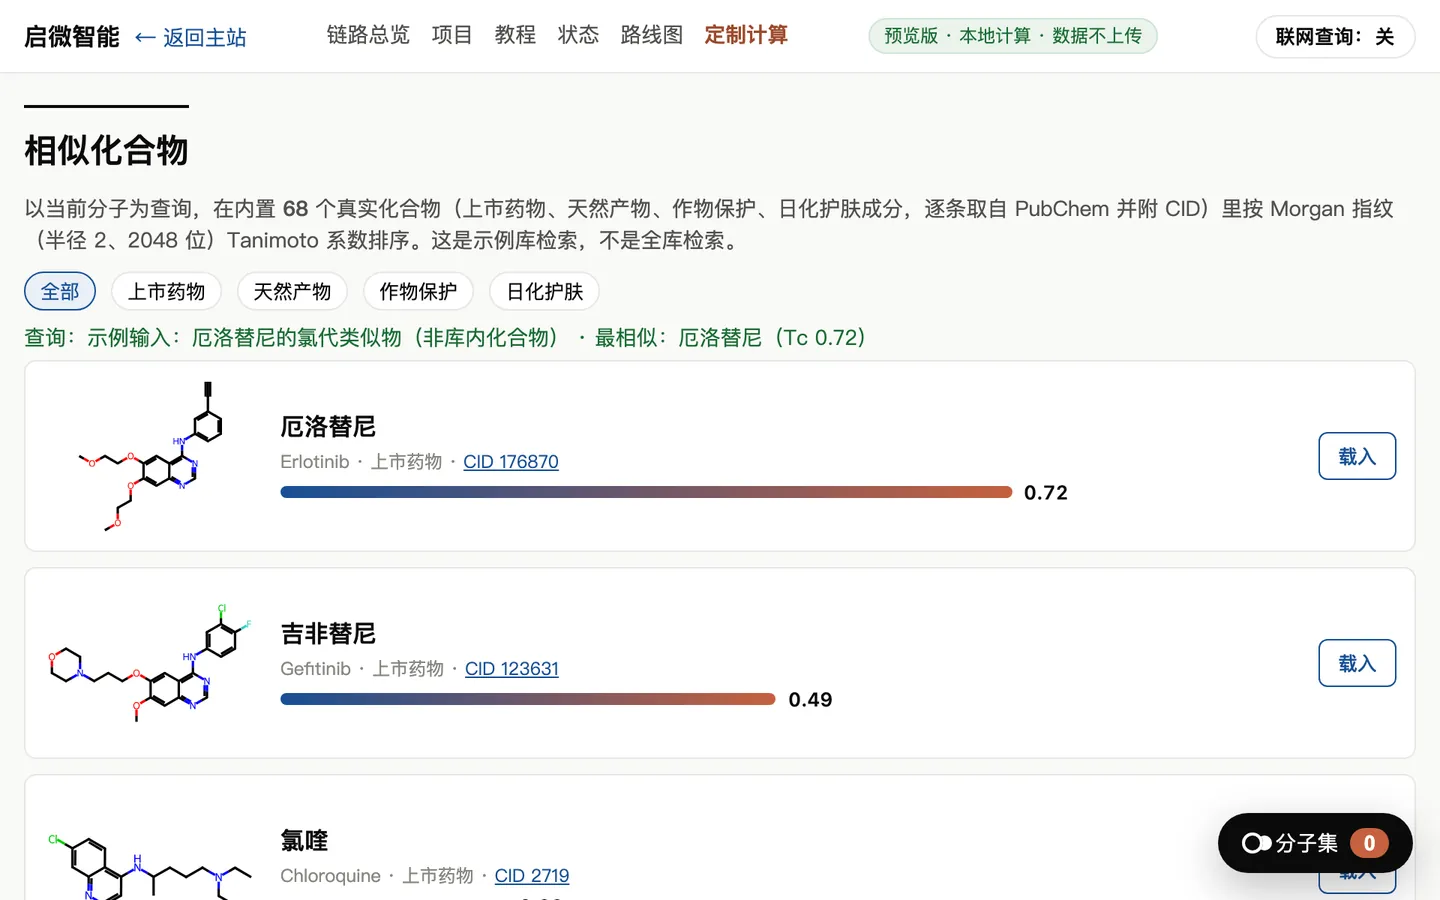Click the 吉非替尼 compound name
Screen dimensions: 1440x900
tap(328, 634)
